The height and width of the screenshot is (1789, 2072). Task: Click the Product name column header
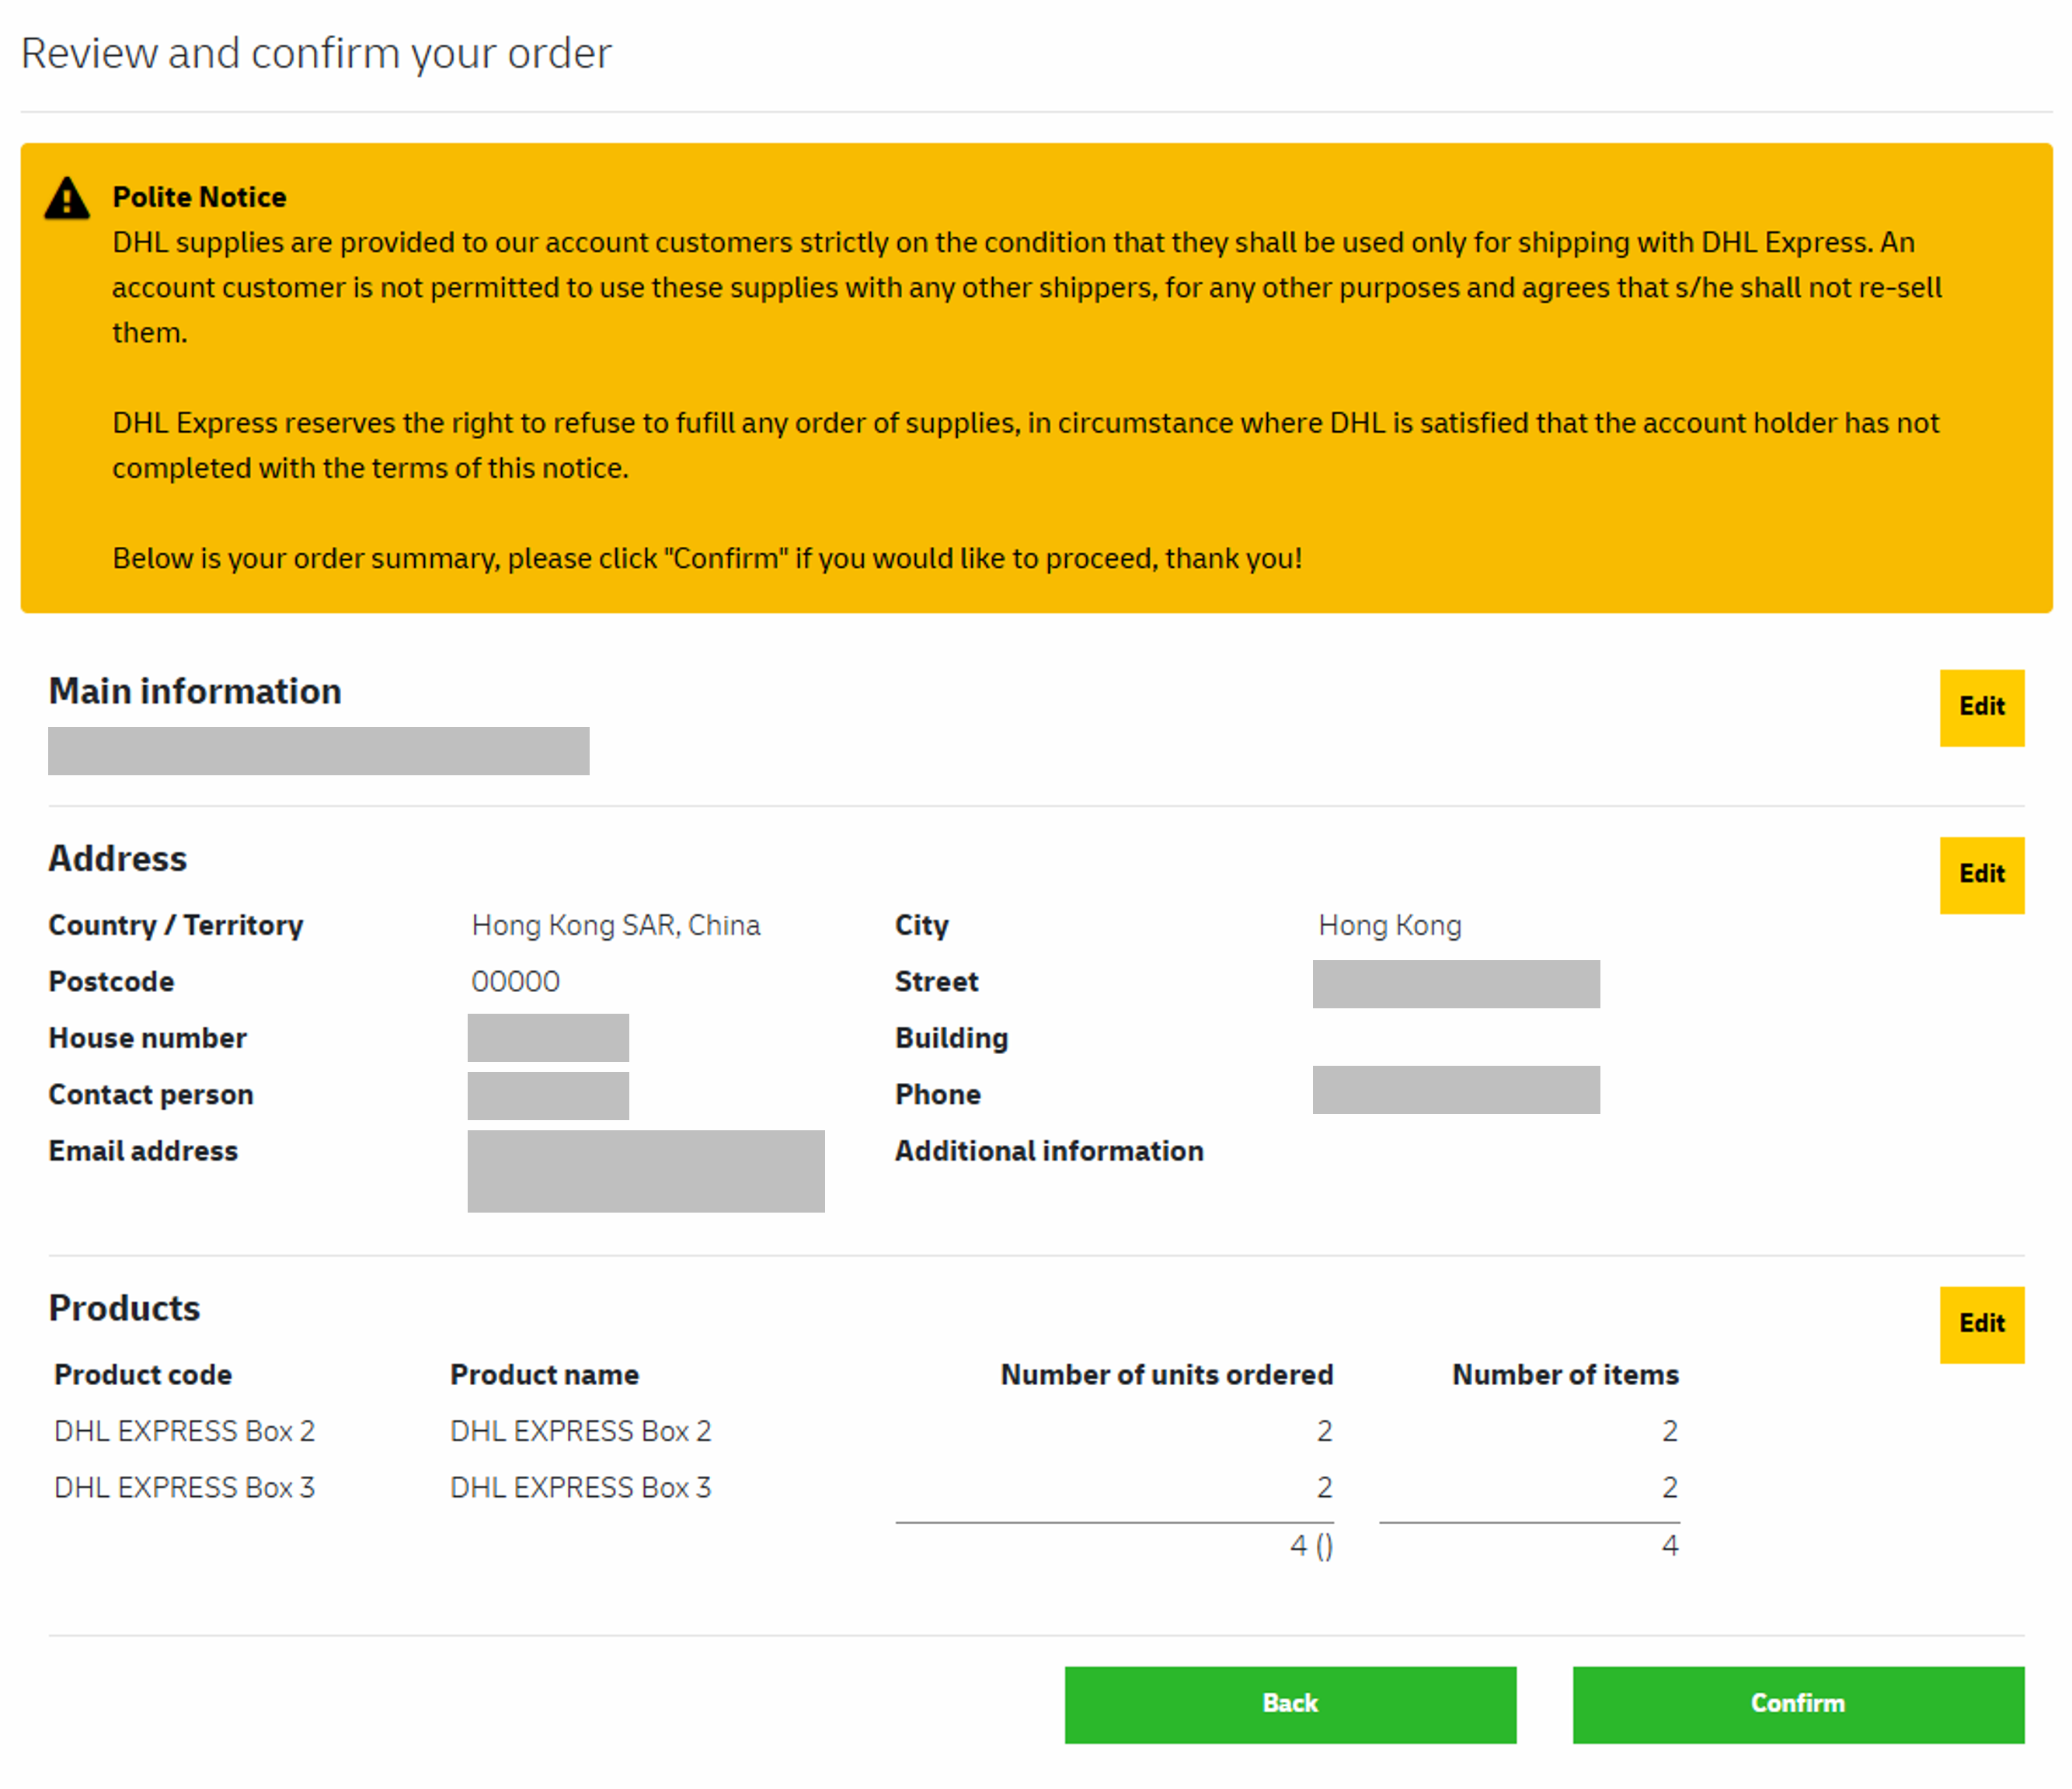[x=544, y=1374]
